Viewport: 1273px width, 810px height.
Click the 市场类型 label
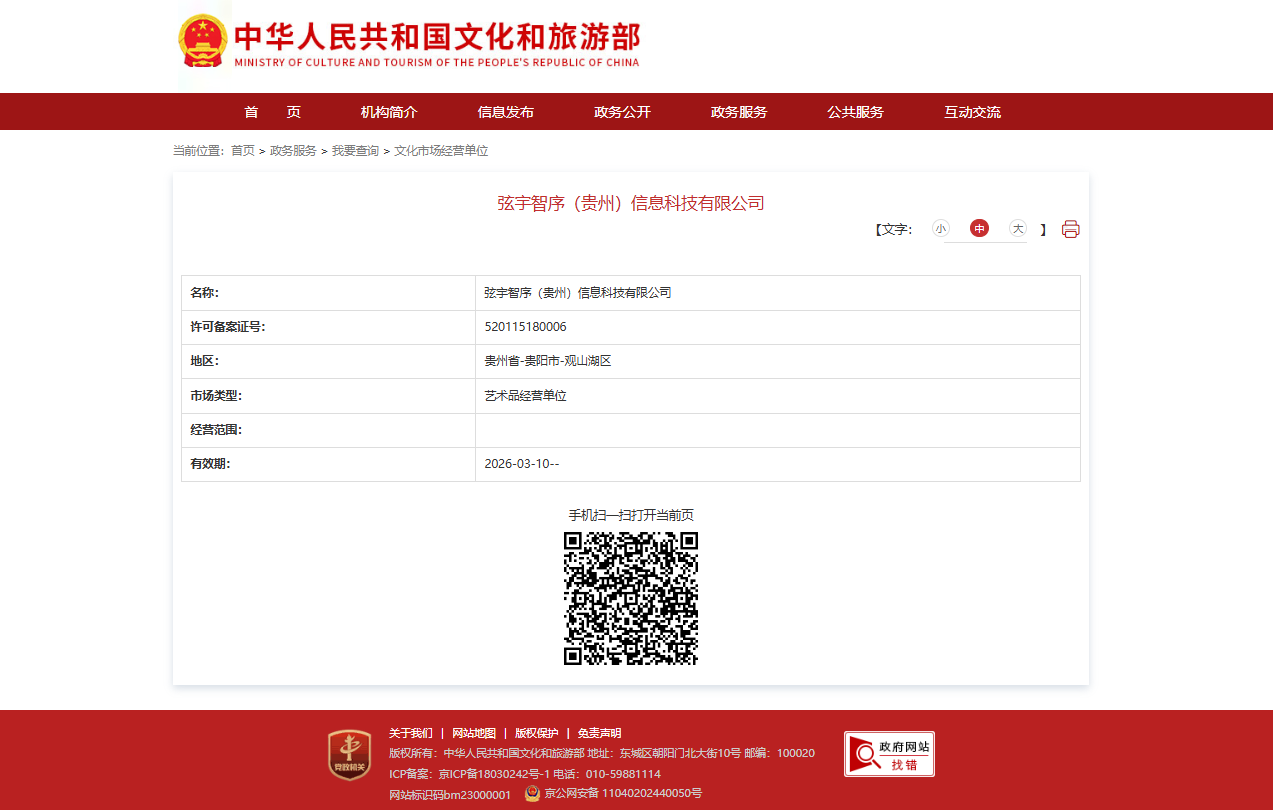[216, 396]
